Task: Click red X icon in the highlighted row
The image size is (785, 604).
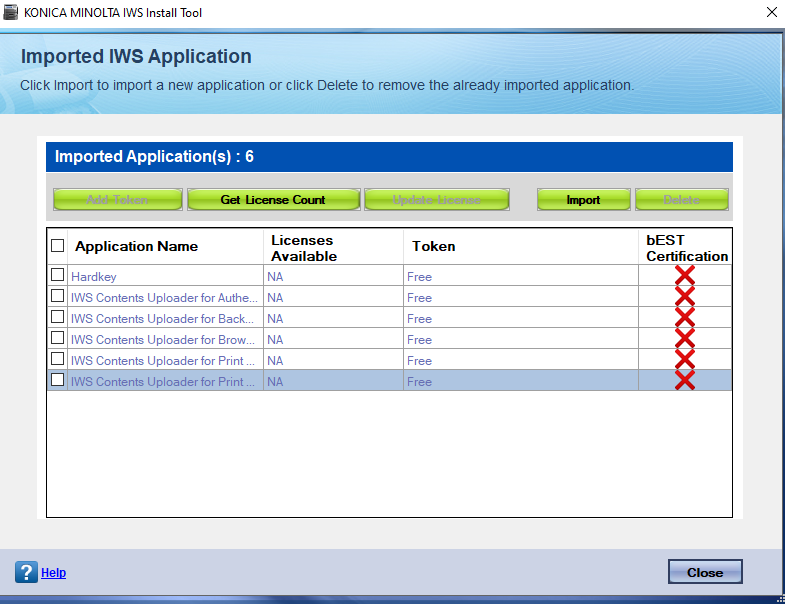Action: click(x=684, y=381)
